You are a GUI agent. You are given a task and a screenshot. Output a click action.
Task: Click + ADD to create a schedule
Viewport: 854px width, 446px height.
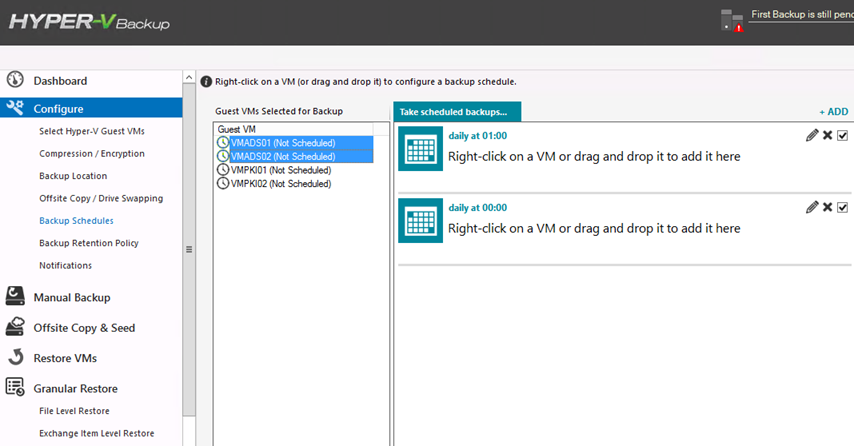[x=833, y=112]
